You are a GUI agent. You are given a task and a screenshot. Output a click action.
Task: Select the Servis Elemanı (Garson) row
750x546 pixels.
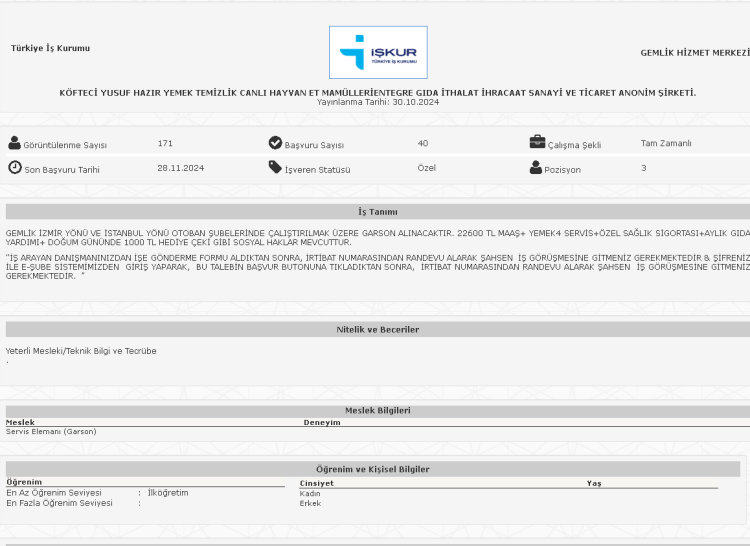[x=50, y=431]
